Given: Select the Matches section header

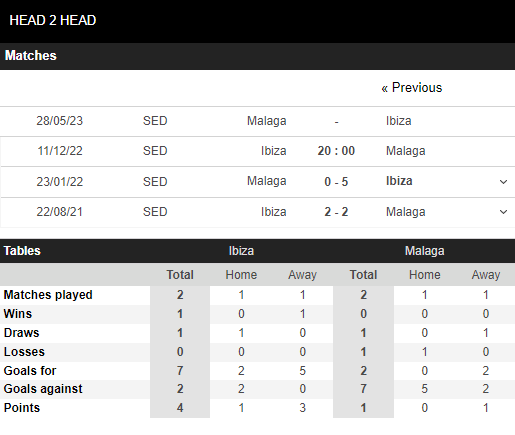Looking at the screenshot, I should click(31, 56).
